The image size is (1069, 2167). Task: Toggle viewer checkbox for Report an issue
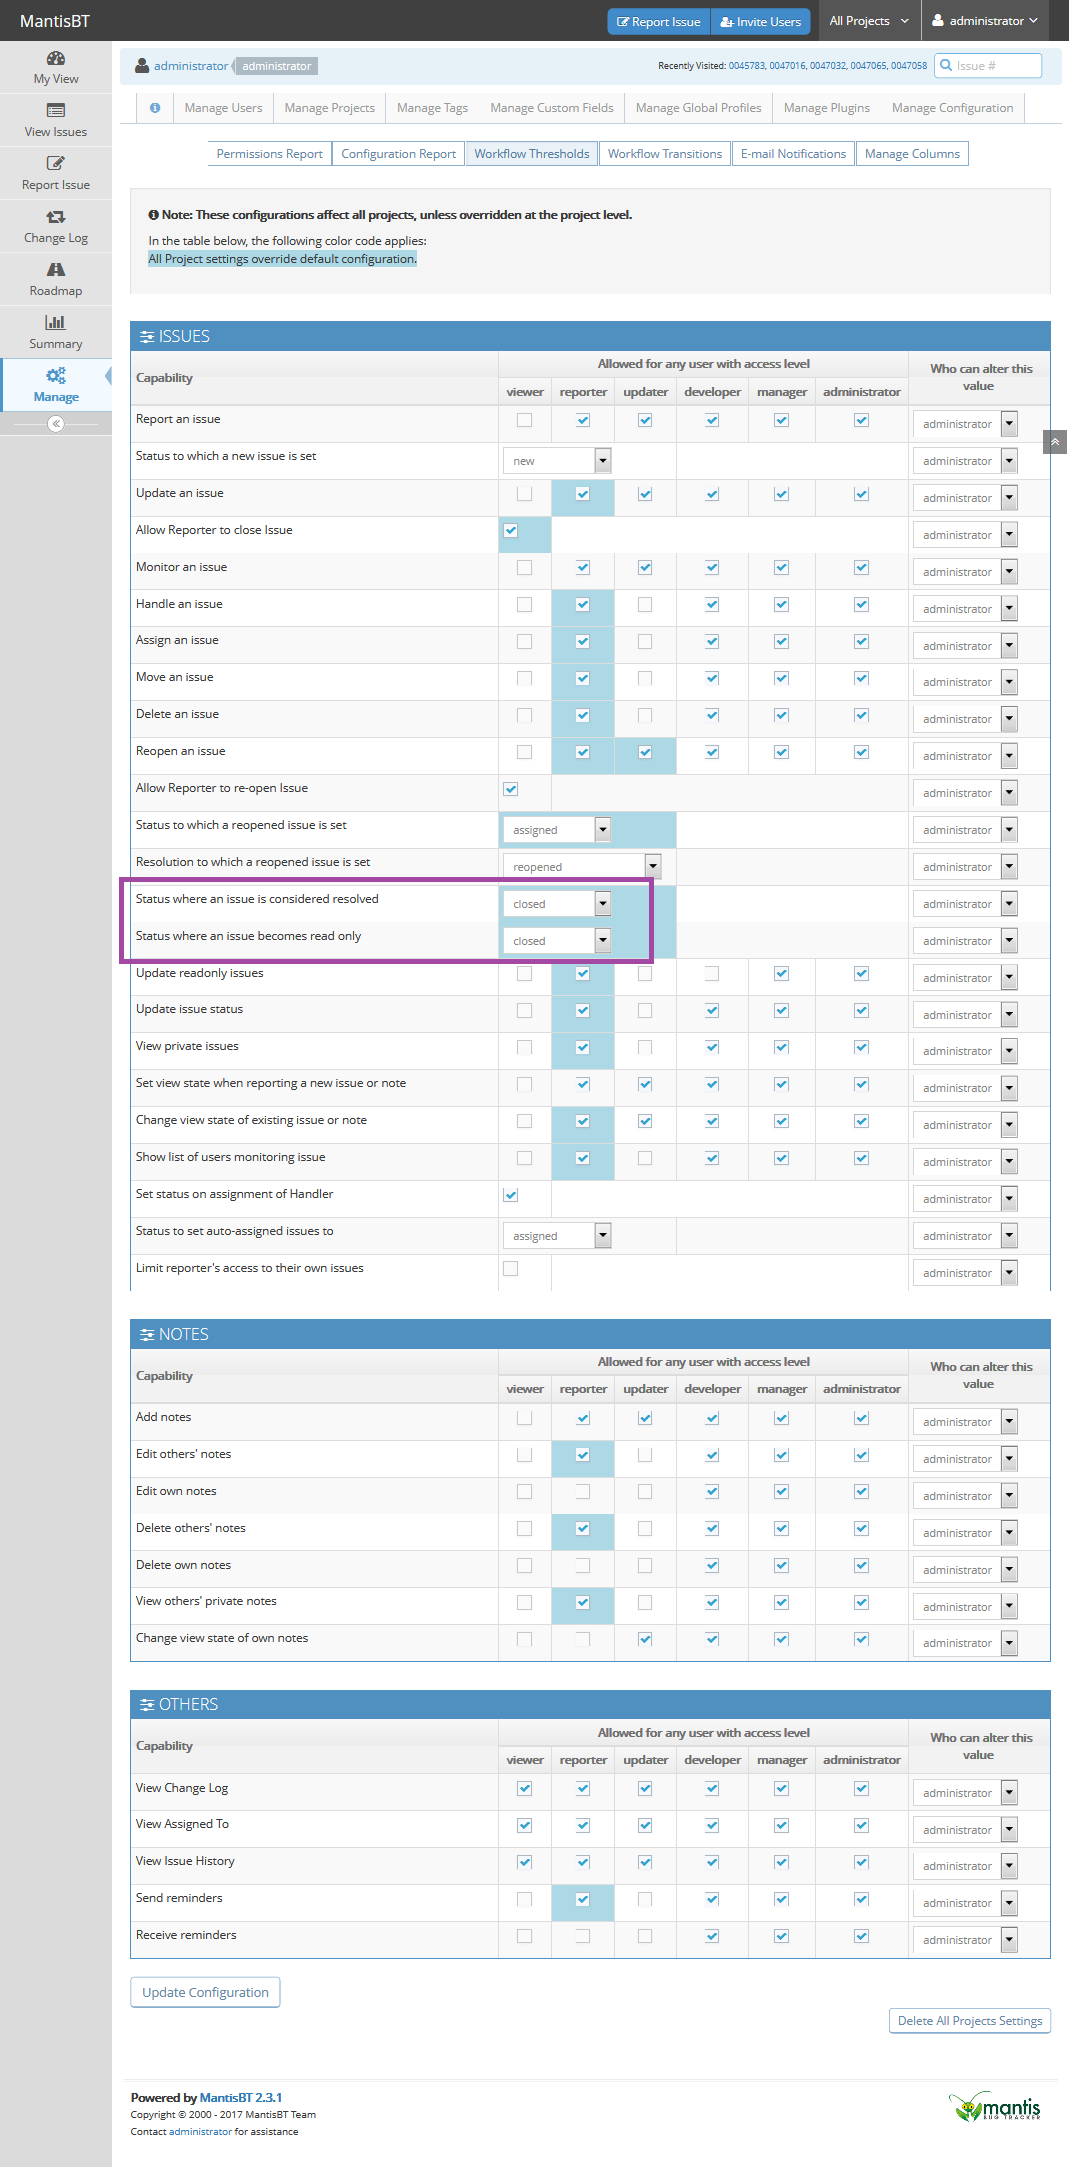[524, 420]
